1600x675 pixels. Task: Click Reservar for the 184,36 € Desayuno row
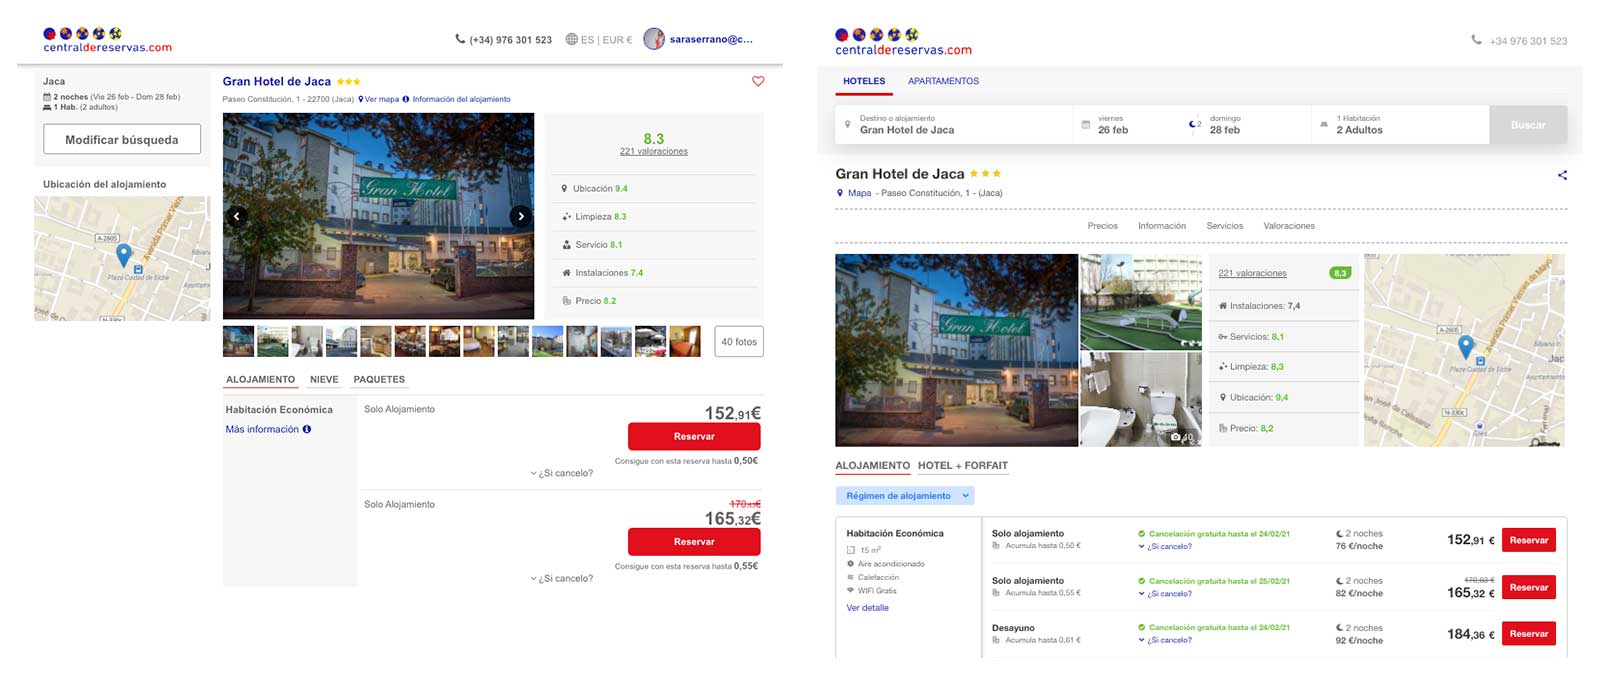click(1529, 634)
